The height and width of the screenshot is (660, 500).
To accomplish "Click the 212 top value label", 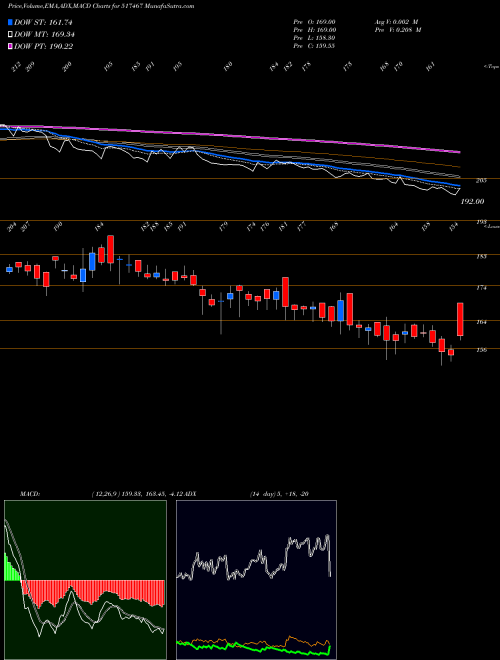I will [x=16, y=67].
